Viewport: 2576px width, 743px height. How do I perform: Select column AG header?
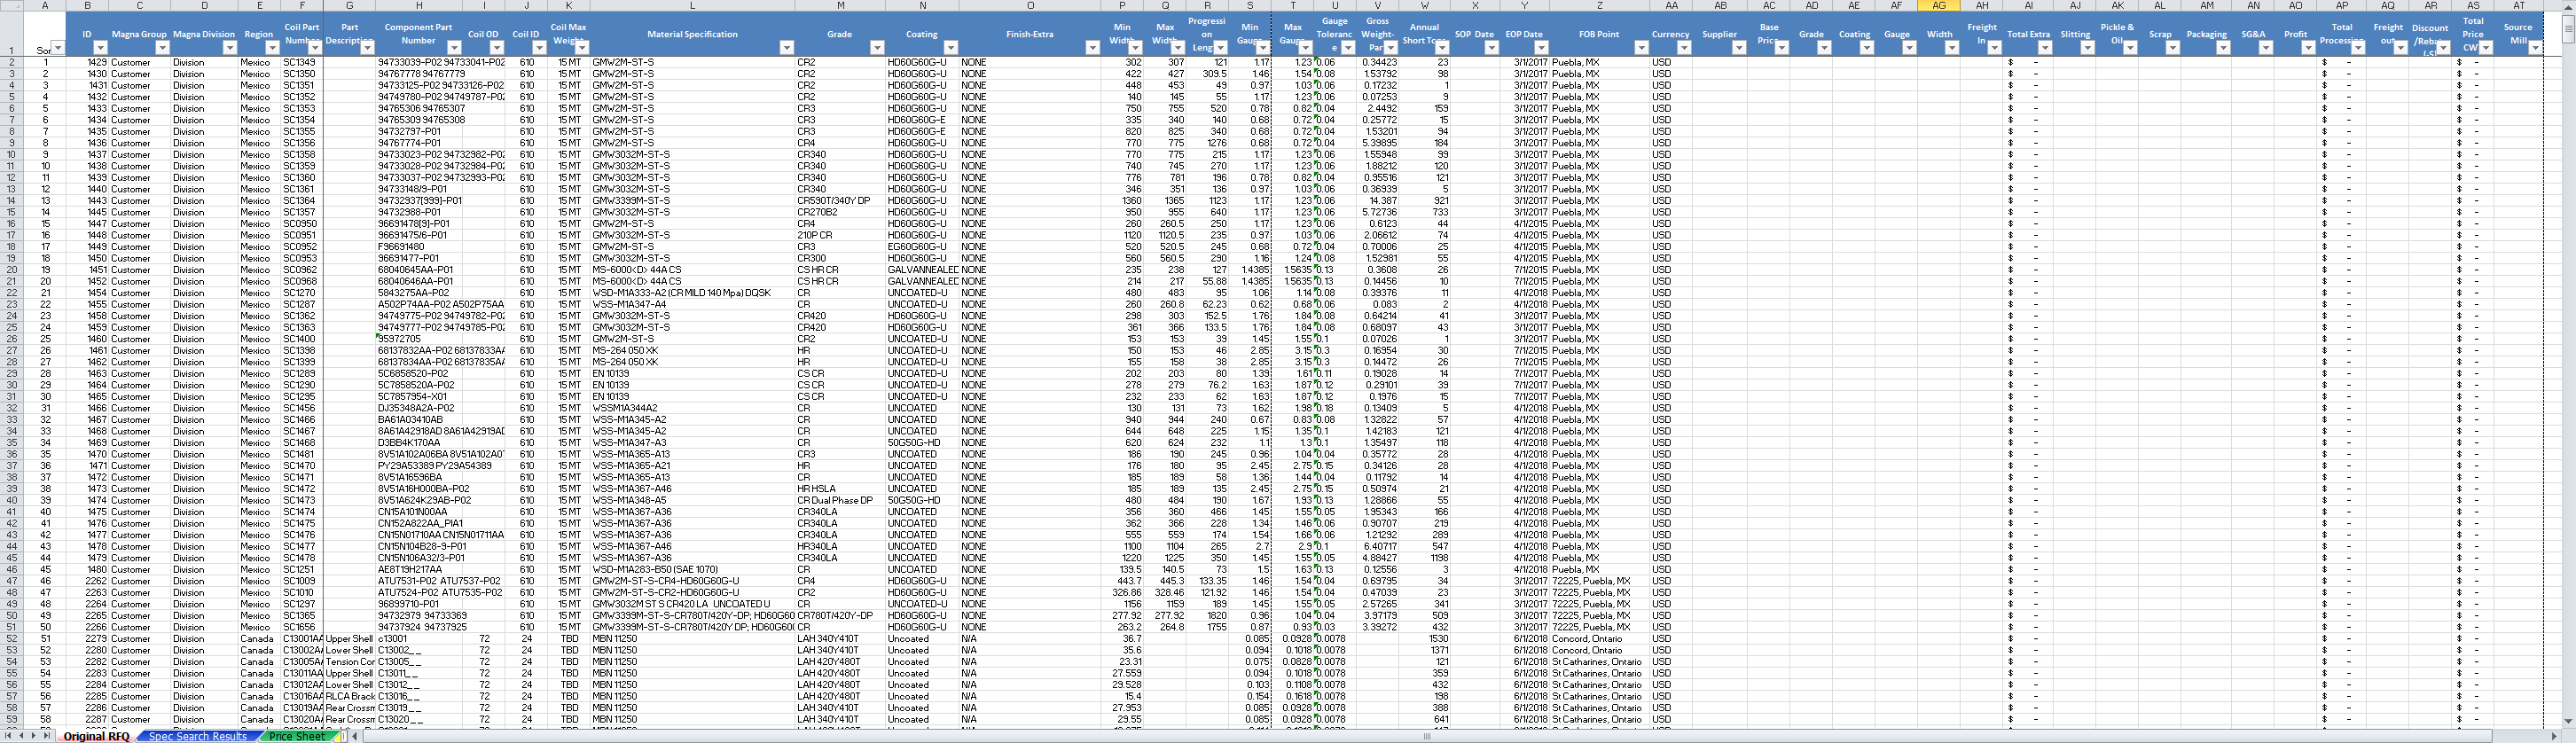(x=1938, y=6)
